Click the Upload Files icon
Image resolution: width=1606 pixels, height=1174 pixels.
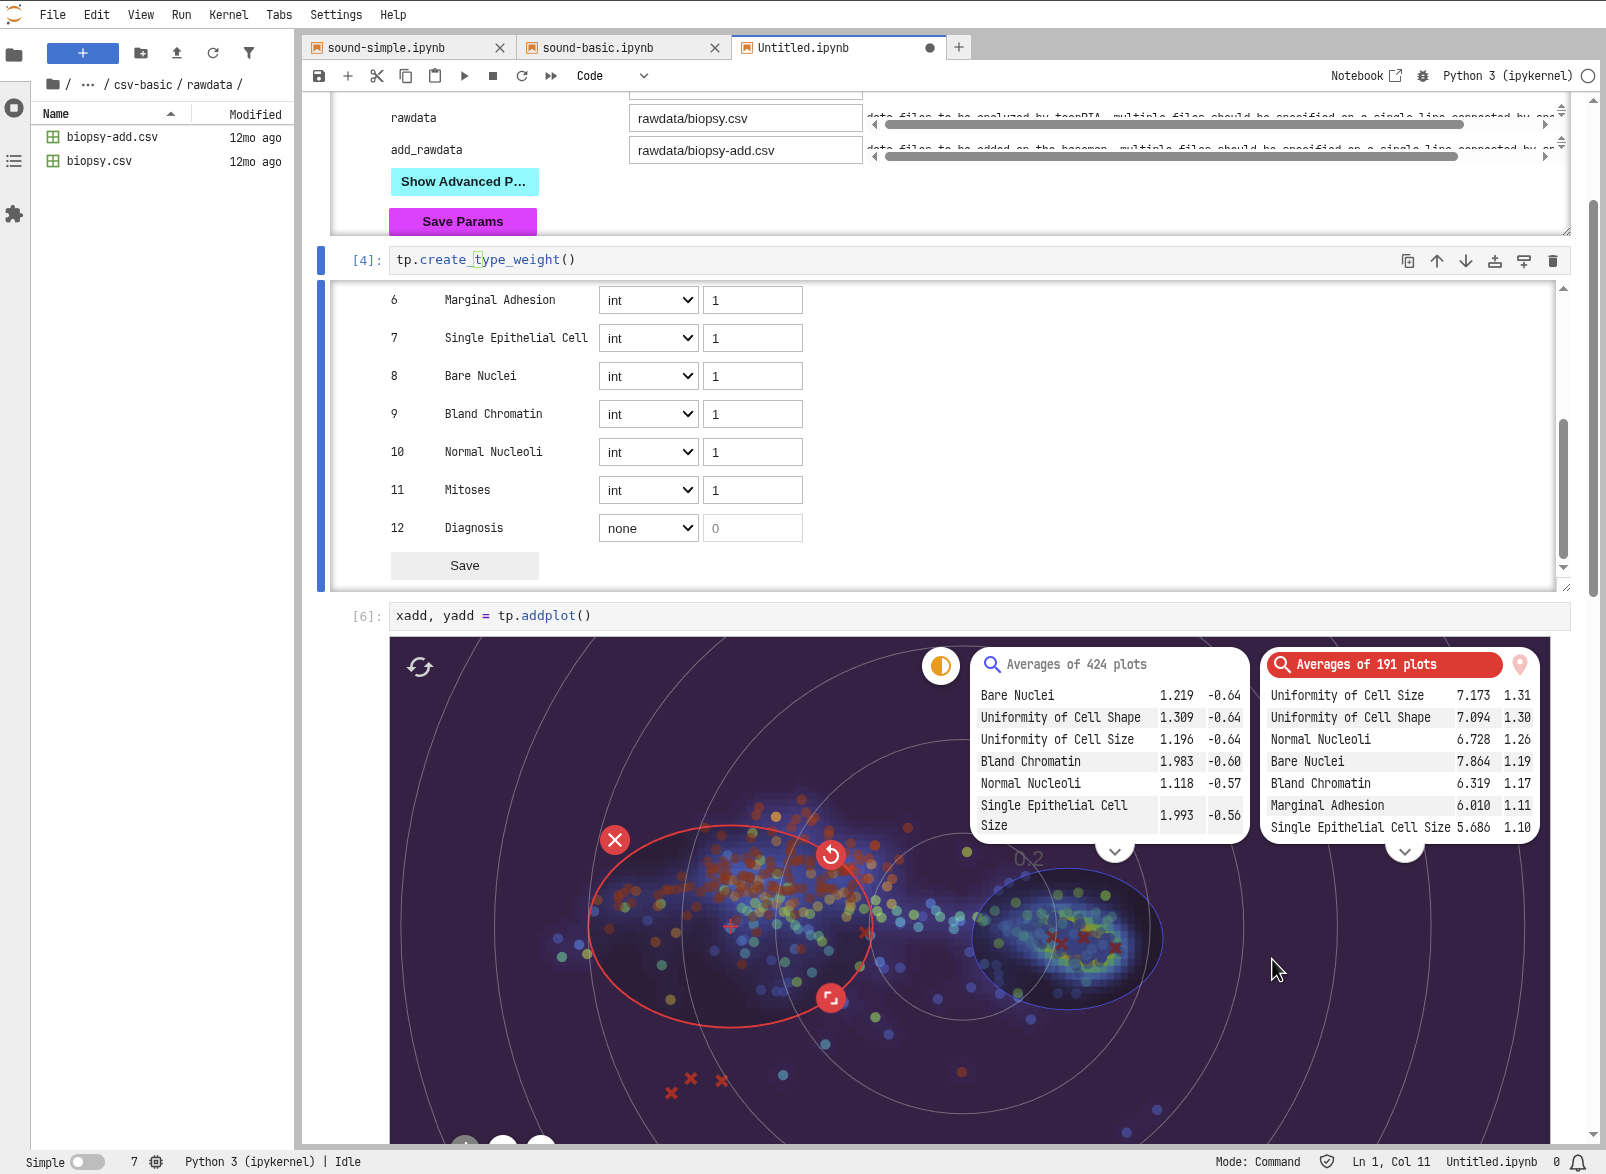(177, 53)
